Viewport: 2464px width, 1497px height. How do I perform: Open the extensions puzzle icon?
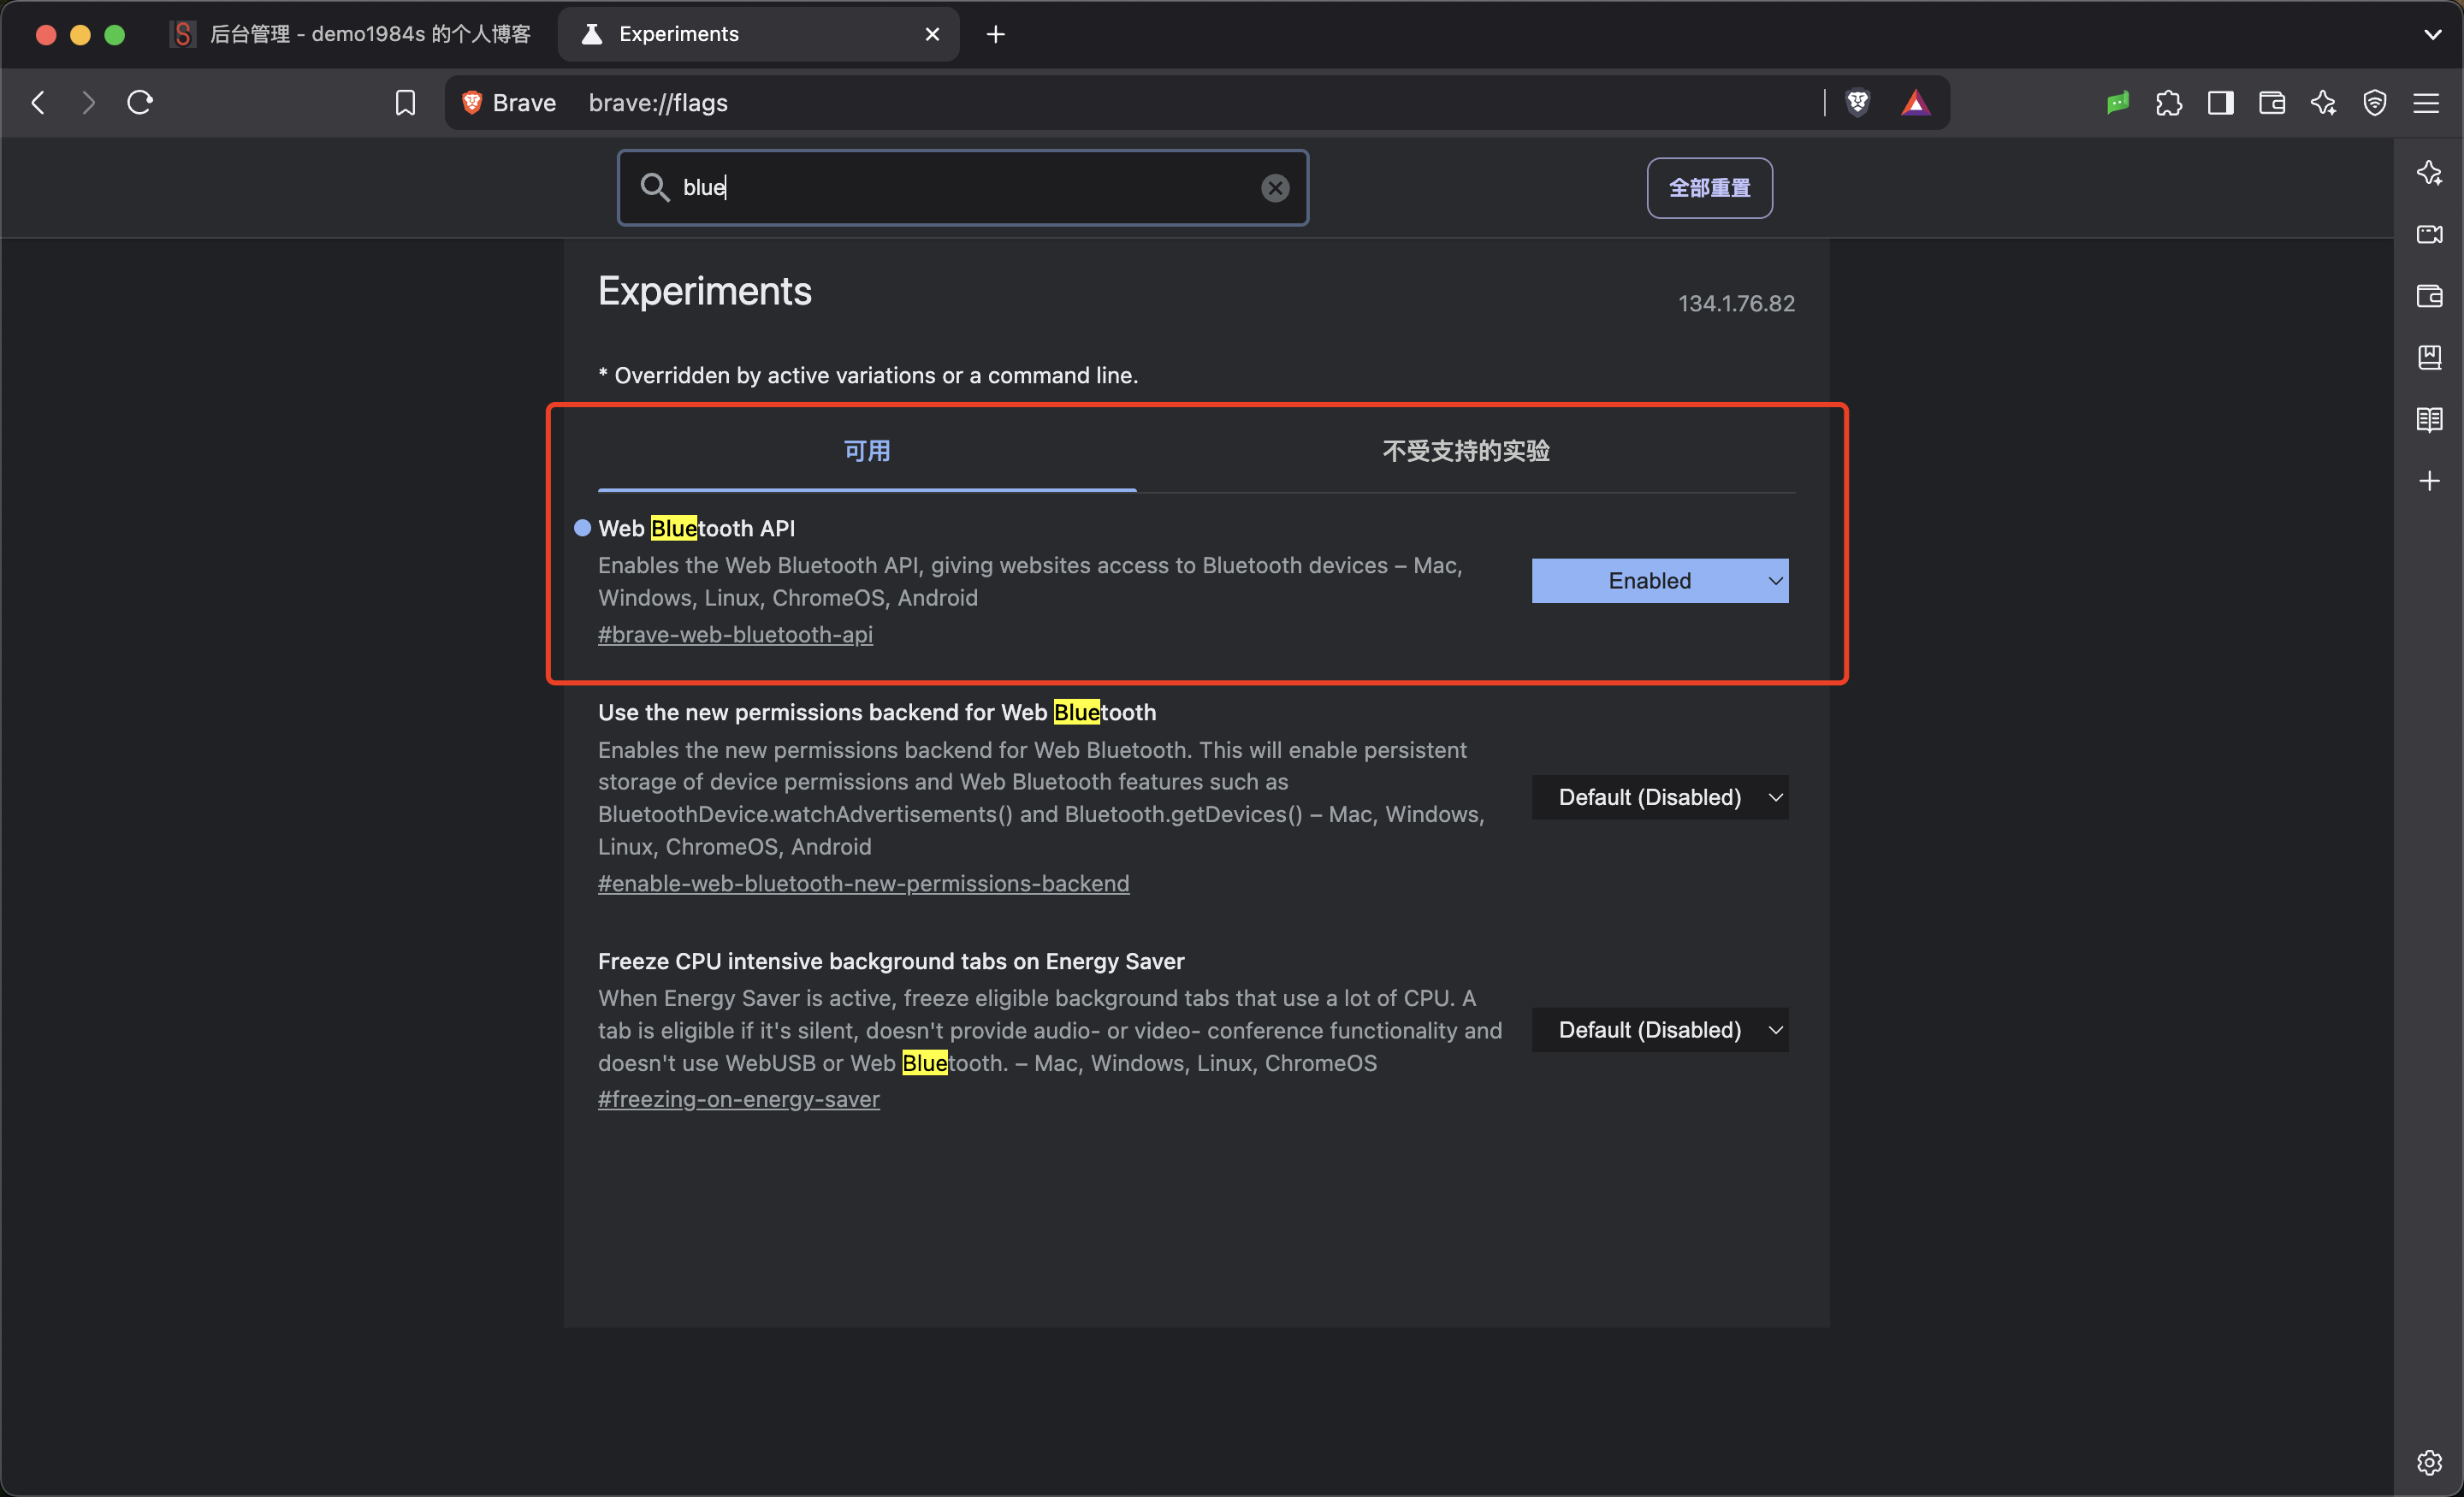(2168, 103)
